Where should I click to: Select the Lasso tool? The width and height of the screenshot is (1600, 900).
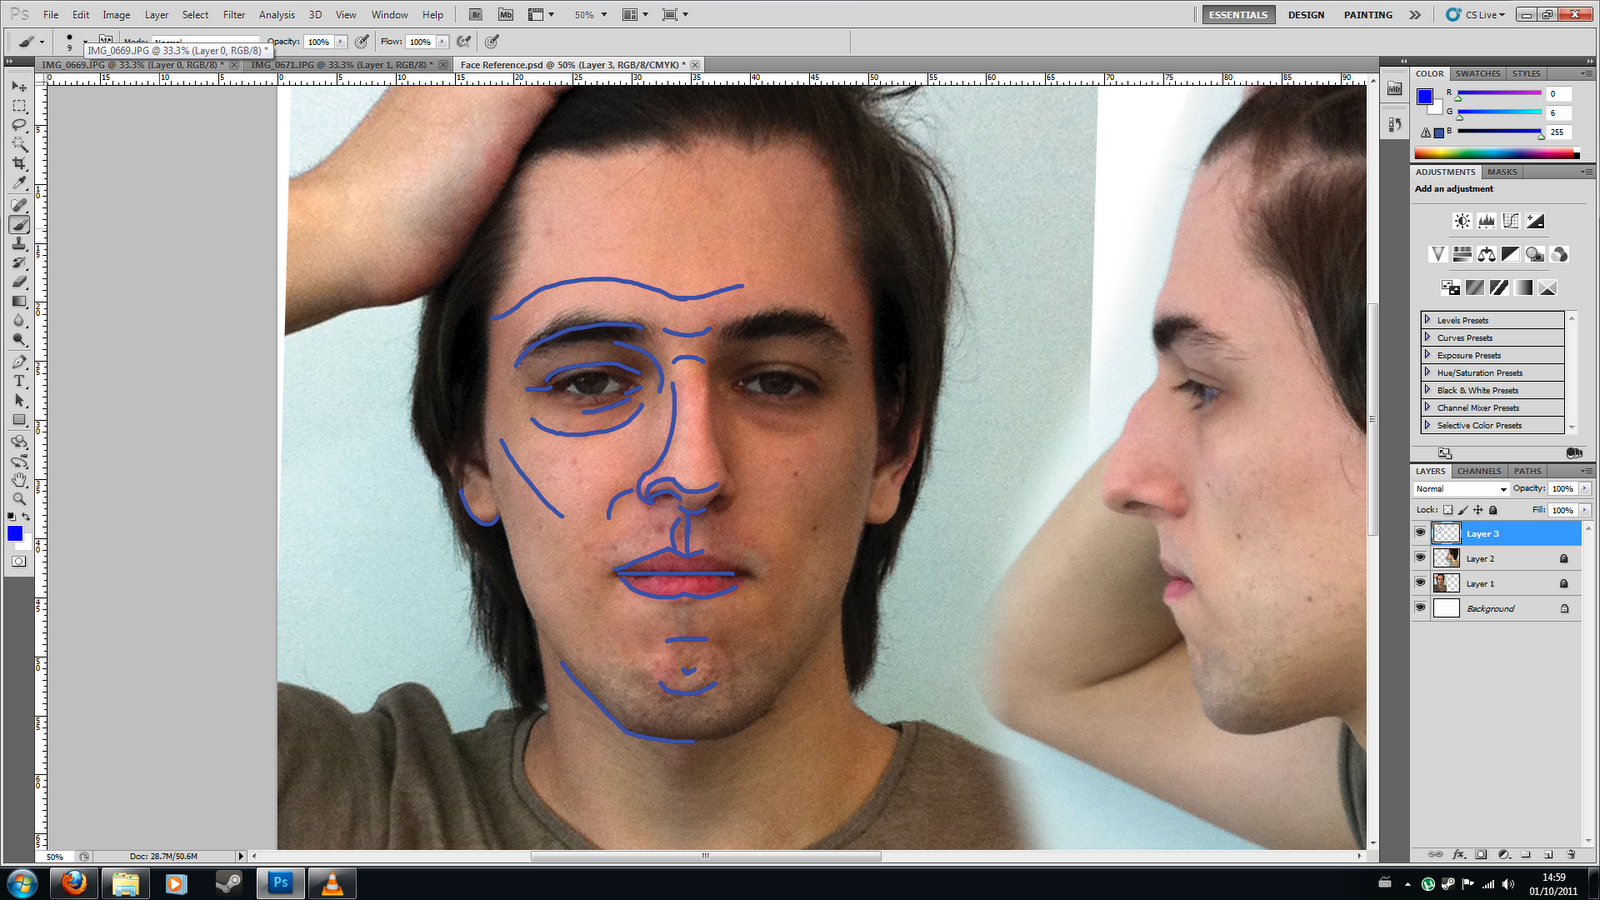[19, 125]
